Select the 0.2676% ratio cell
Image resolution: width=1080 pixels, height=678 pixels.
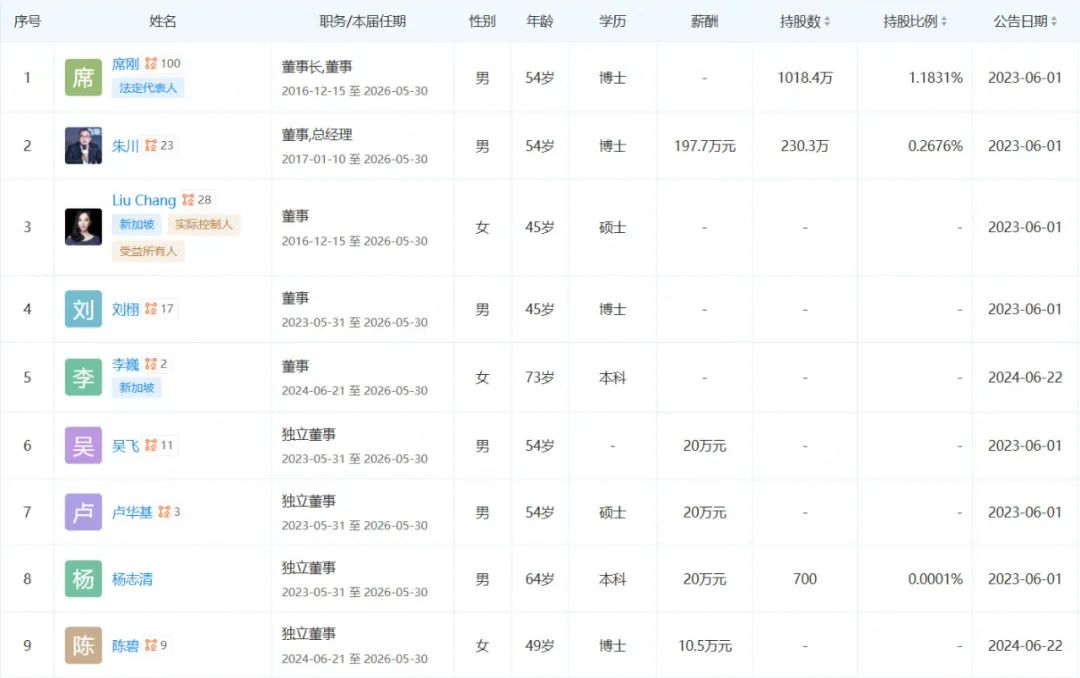[935, 146]
